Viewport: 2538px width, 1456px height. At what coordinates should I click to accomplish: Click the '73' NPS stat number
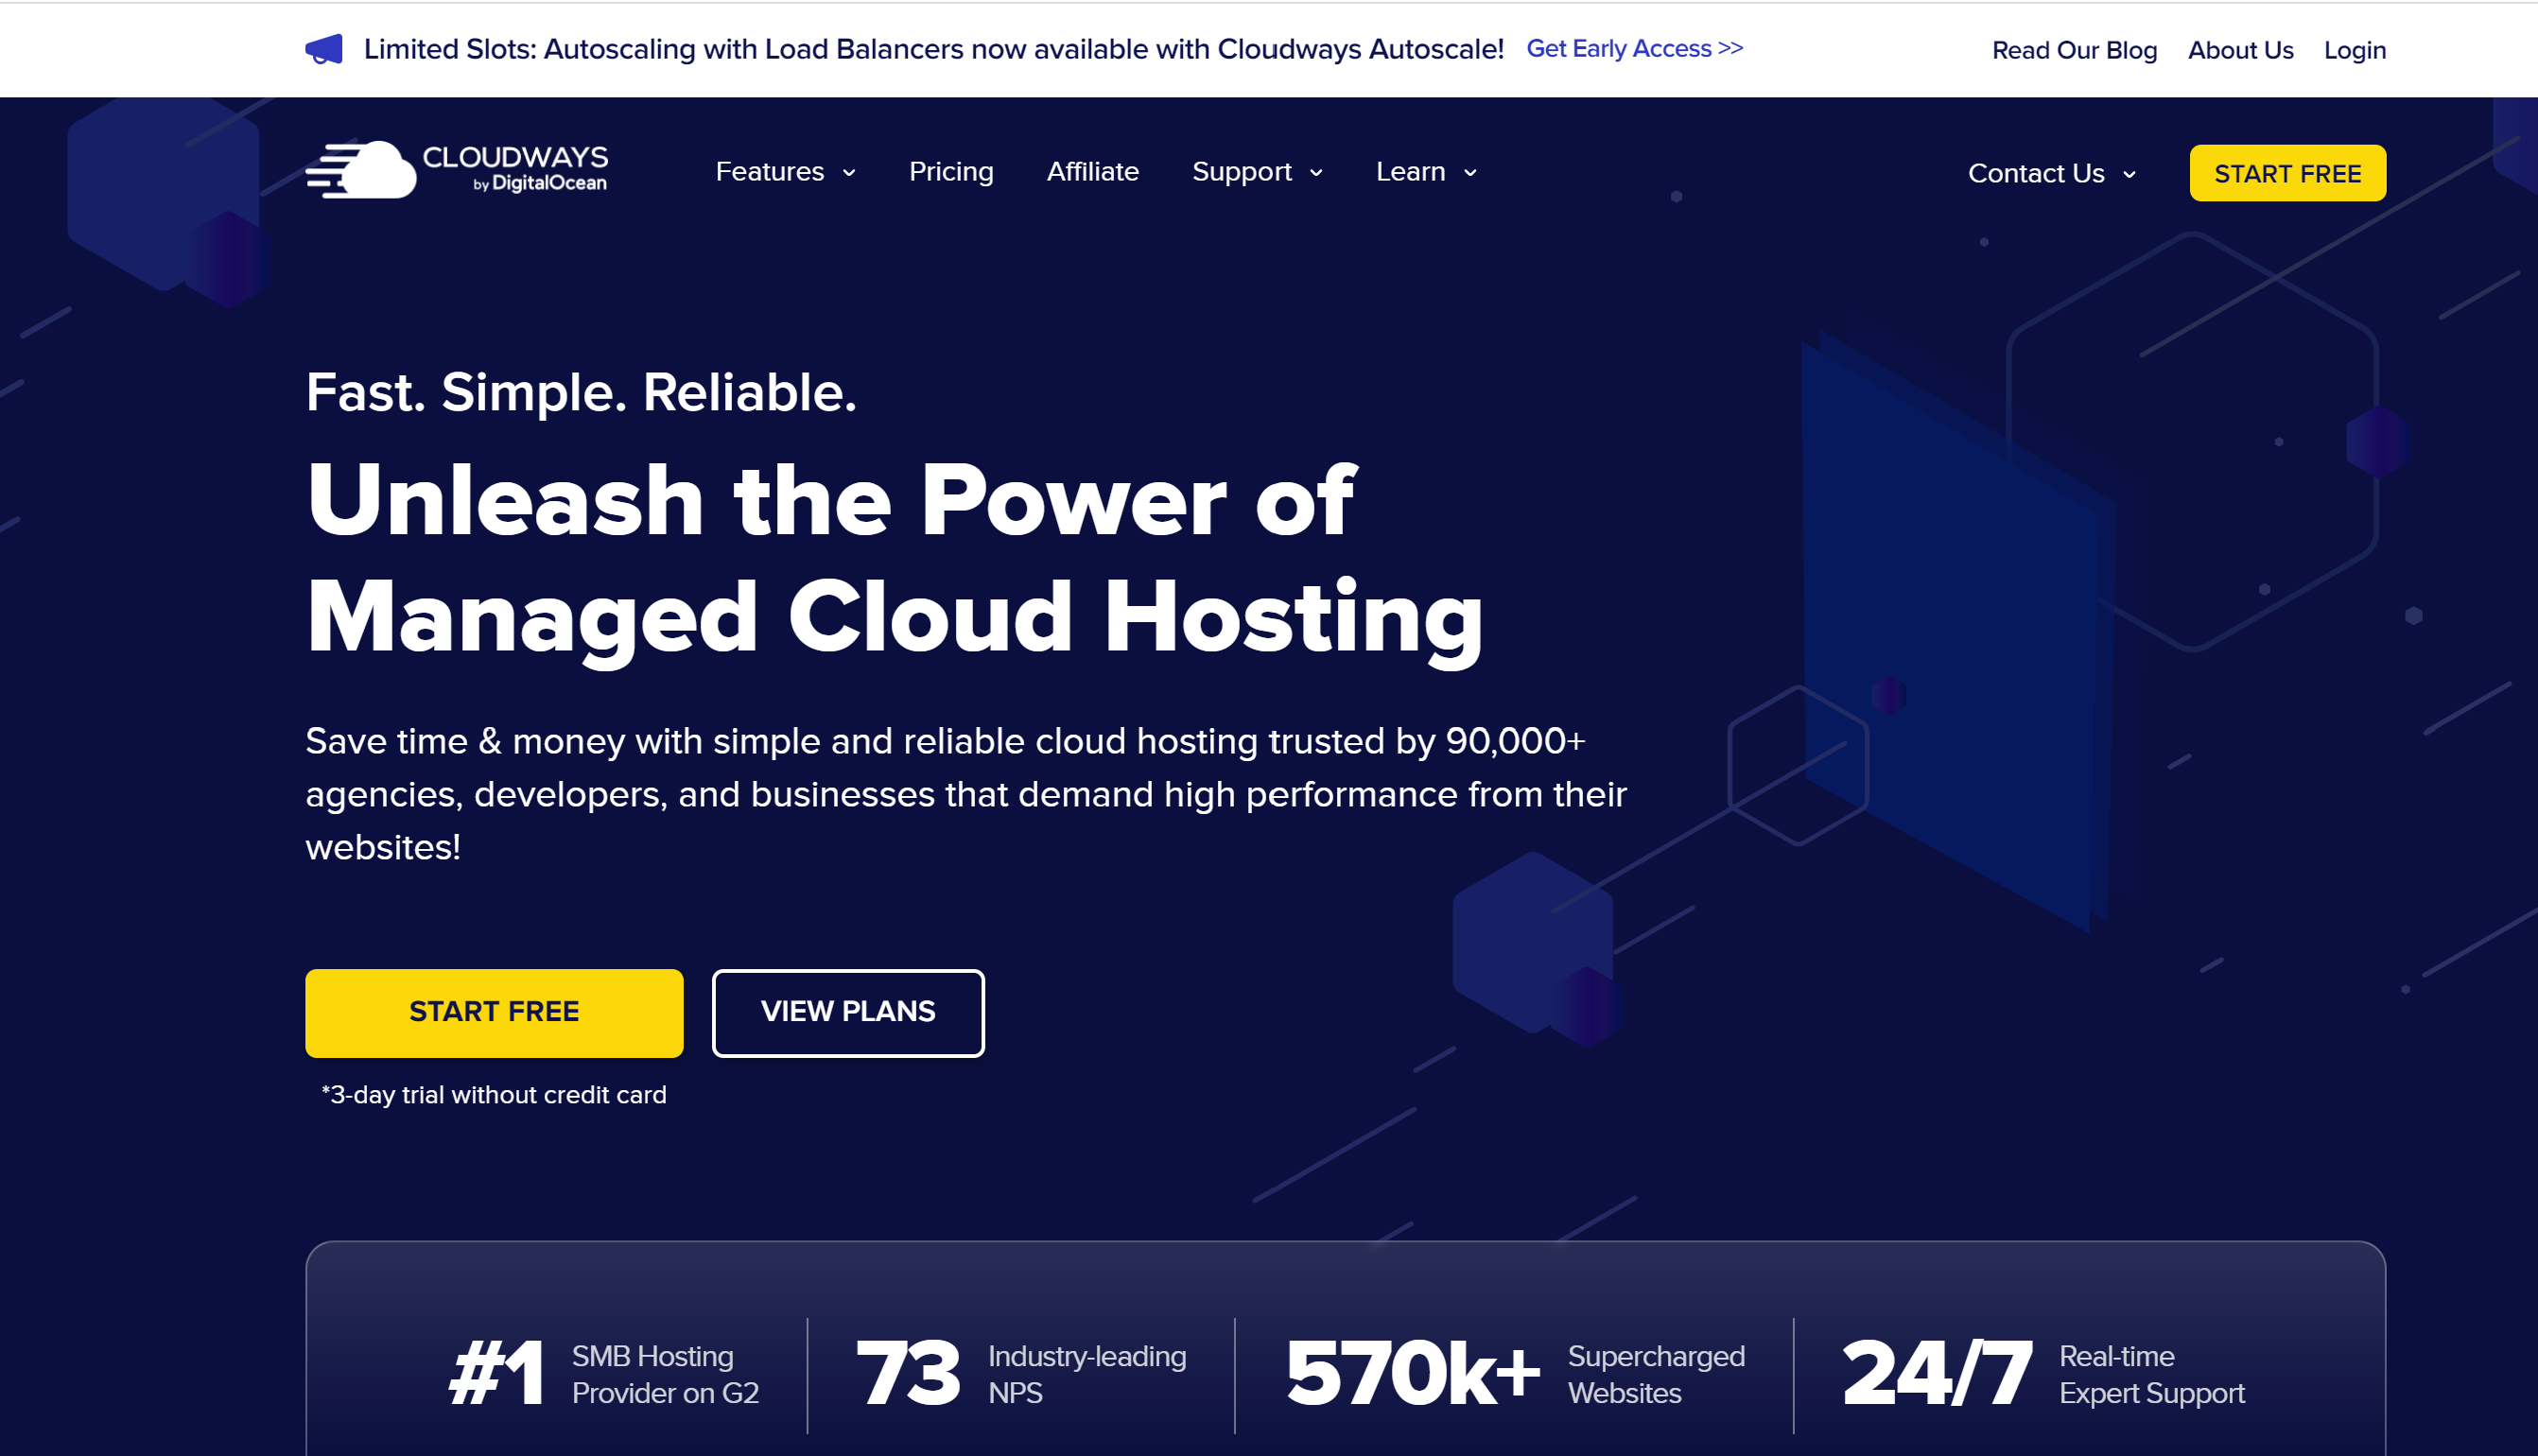click(x=907, y=1374)
